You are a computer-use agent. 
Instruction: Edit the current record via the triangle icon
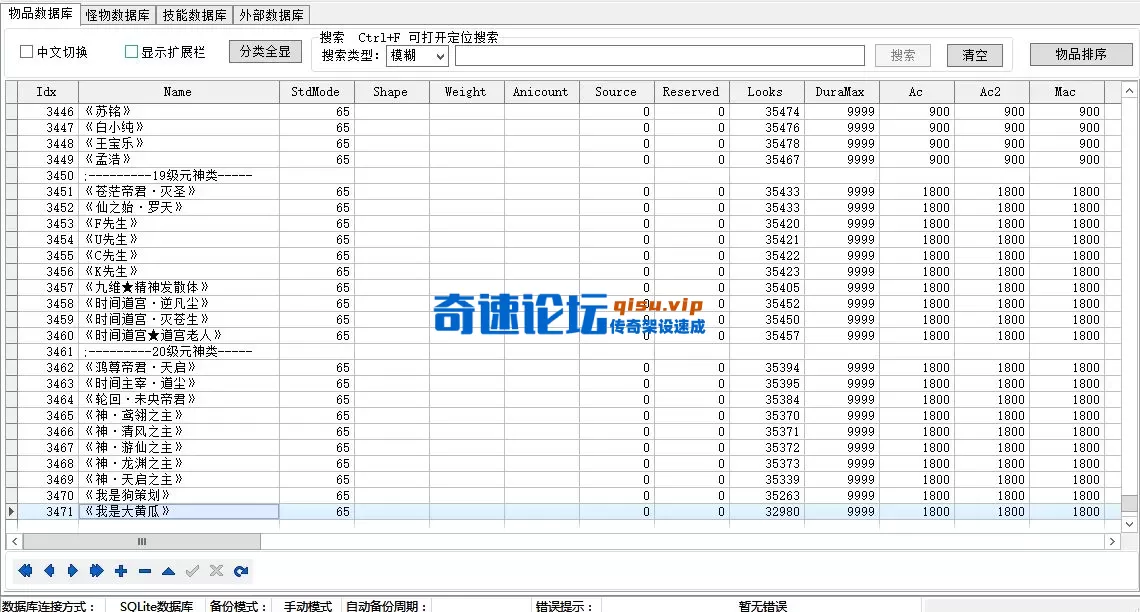[x=167, y=570]
